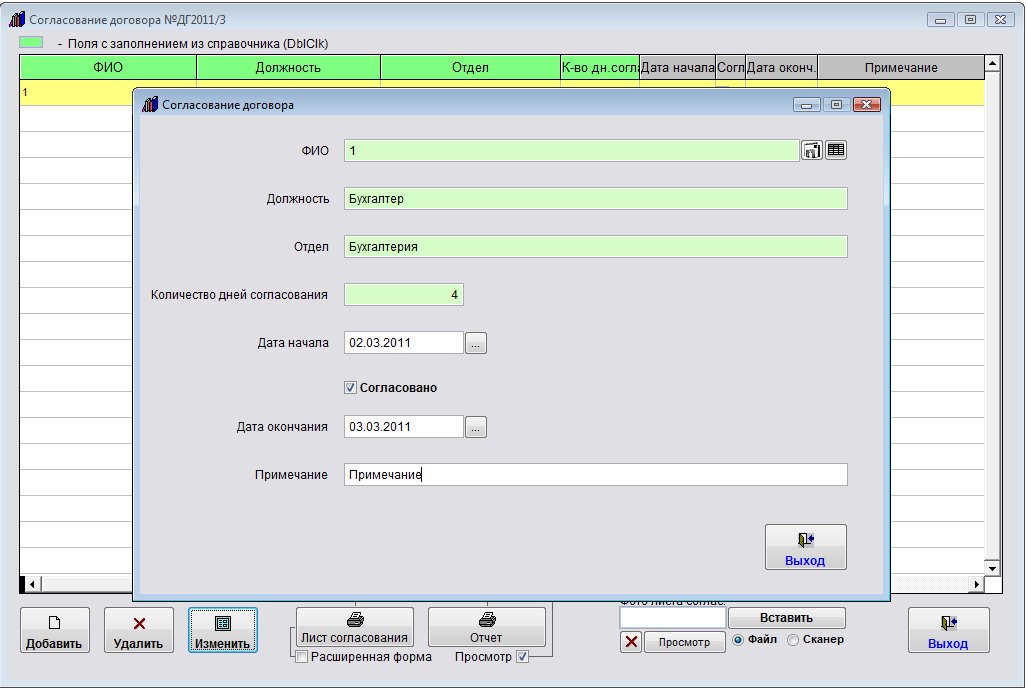Select table row with ФИО value 1

click(76, 92)
